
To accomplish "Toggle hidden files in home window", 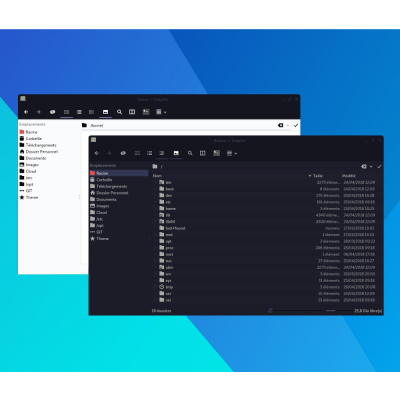I will [52, 112].
